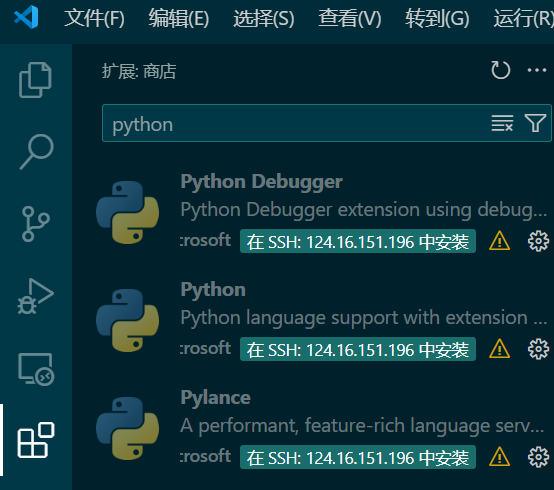Open the Run and Debug view
This screenshot has height=490, width=554.
coord(35,296)
